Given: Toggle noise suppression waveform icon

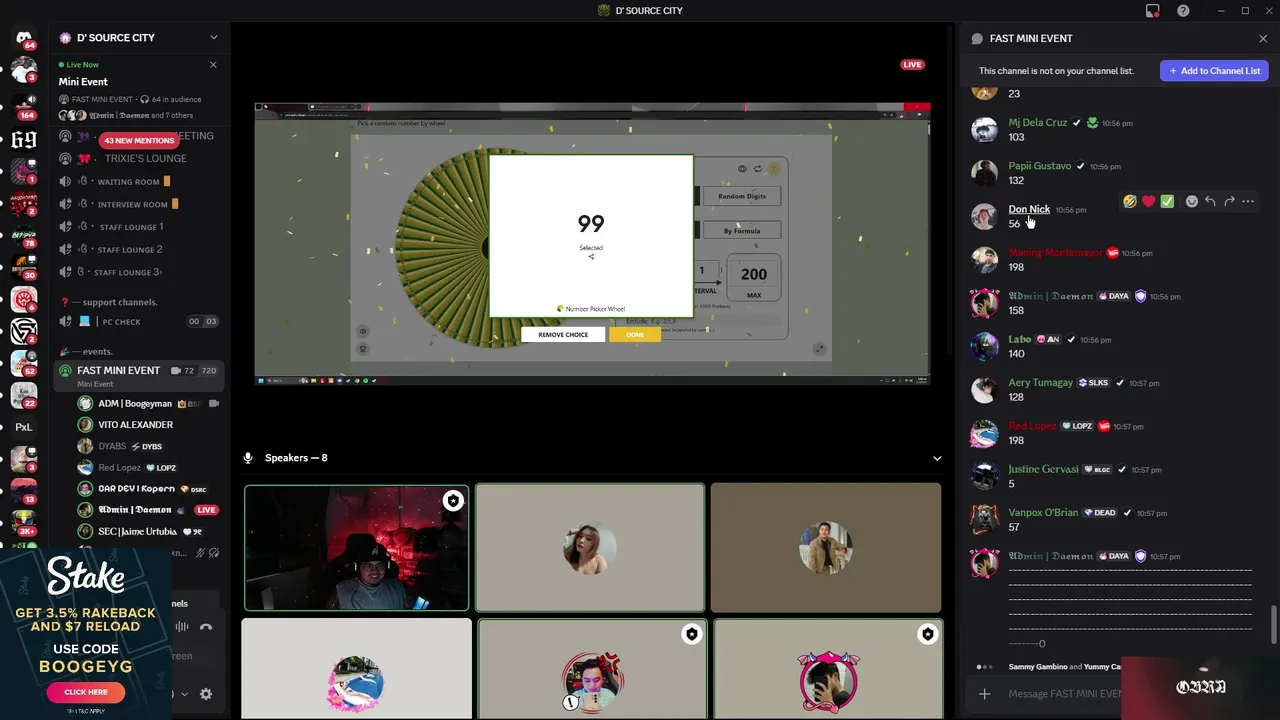Looking at the screenshot, I should pyautogui.click(x=182, y=627).
